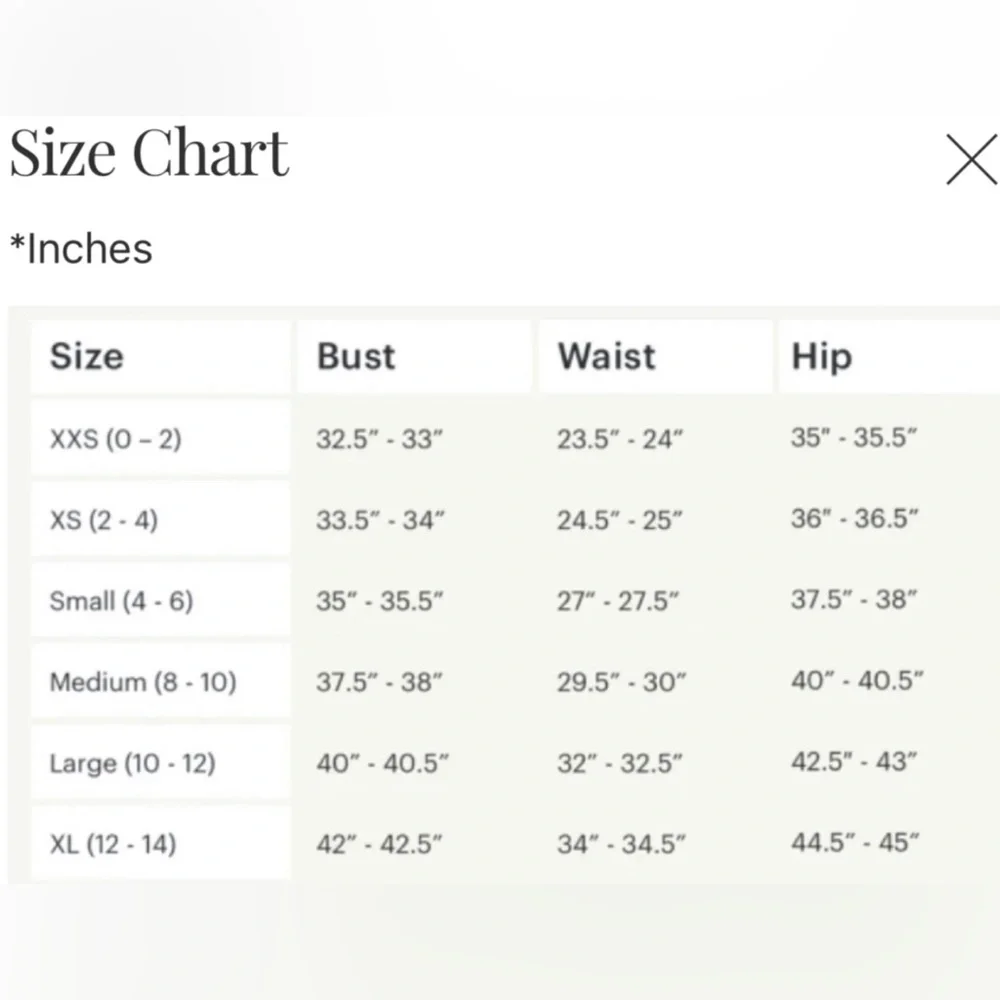
Task: Click the *Inches unit label
Action: pos(82,249)
